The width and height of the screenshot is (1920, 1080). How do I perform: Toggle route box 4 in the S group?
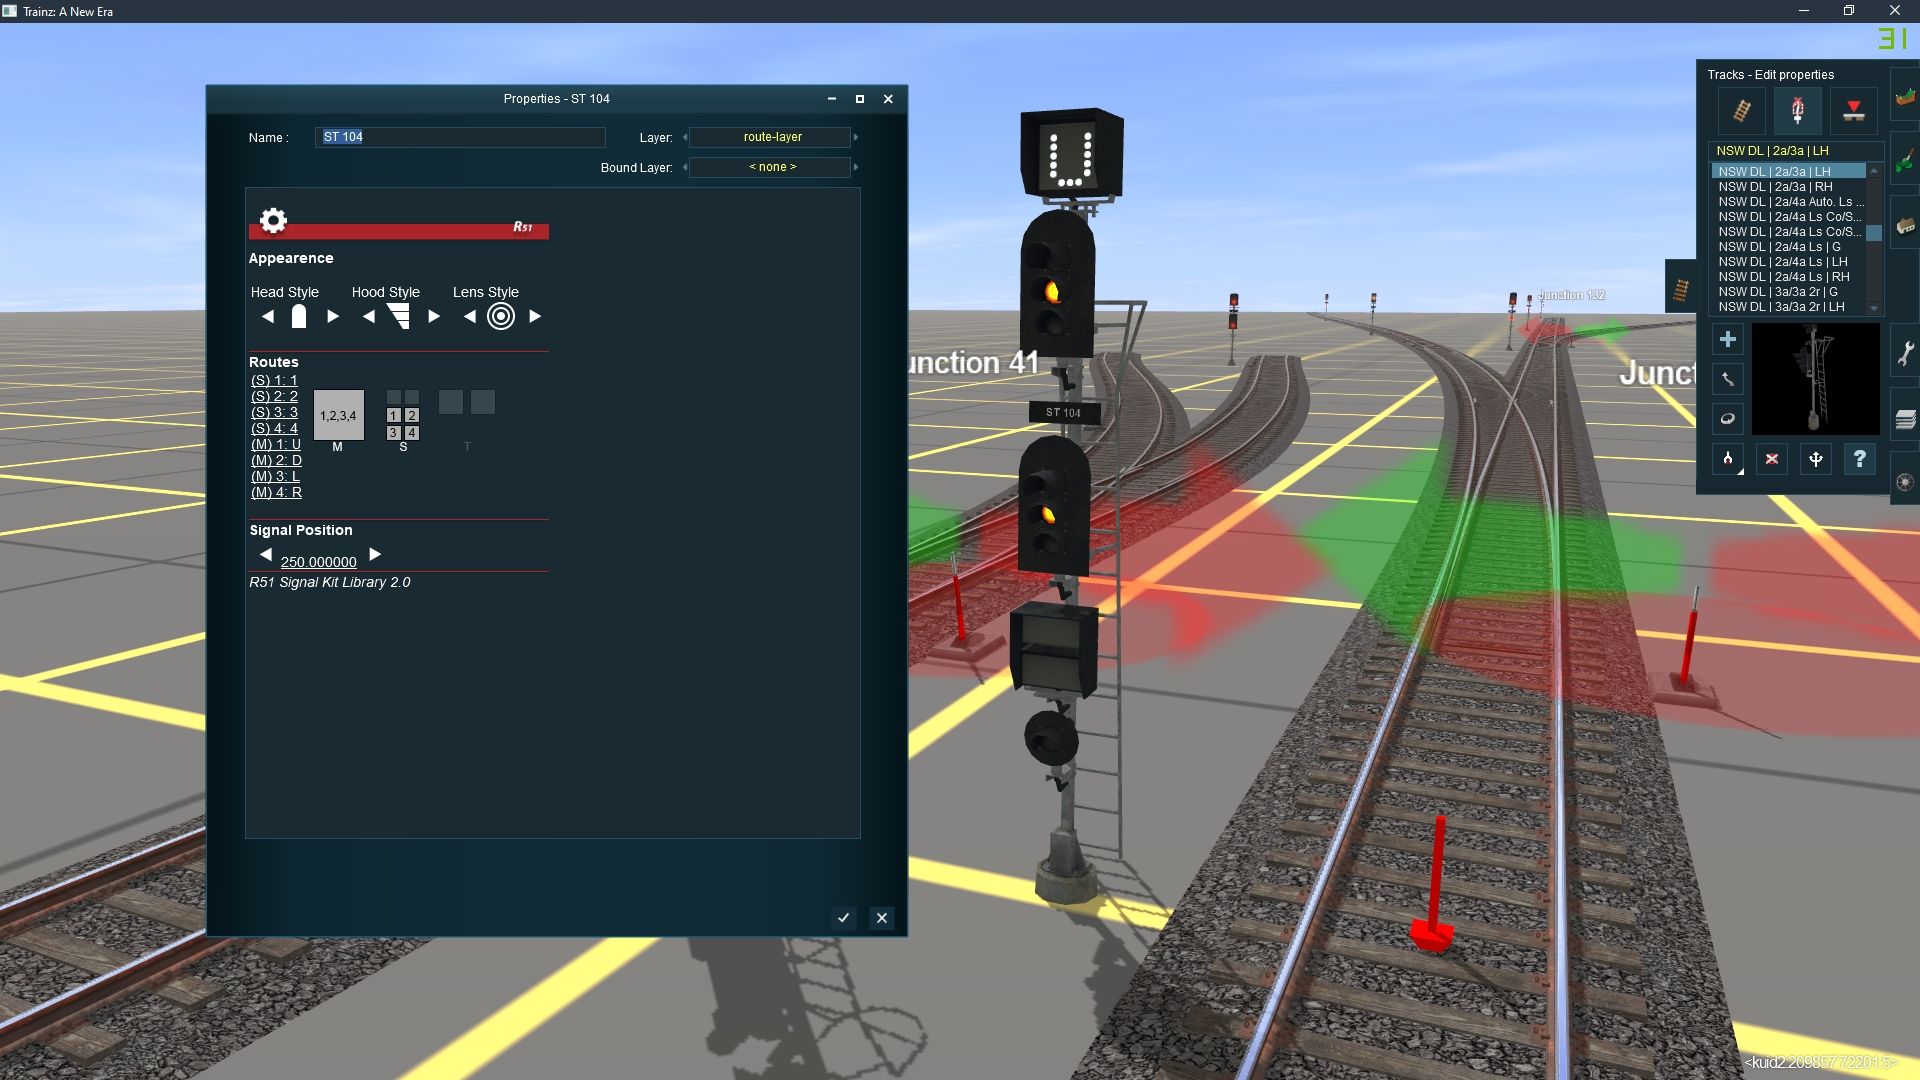(x=412, y=432)
